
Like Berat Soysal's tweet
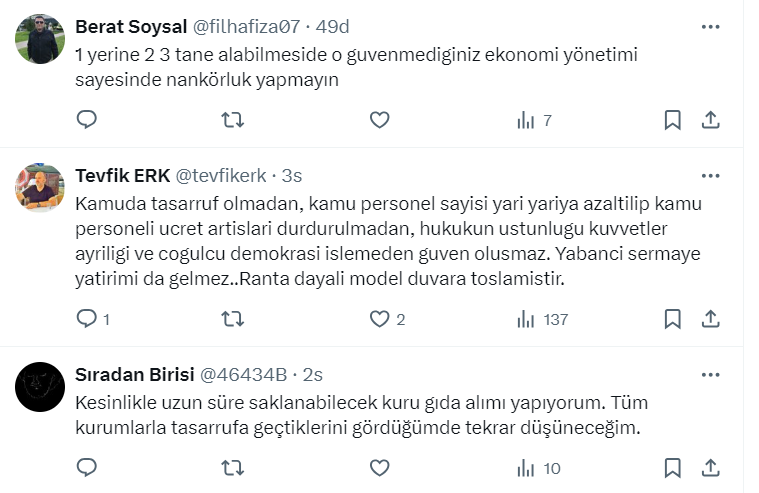tap(379, 120)
